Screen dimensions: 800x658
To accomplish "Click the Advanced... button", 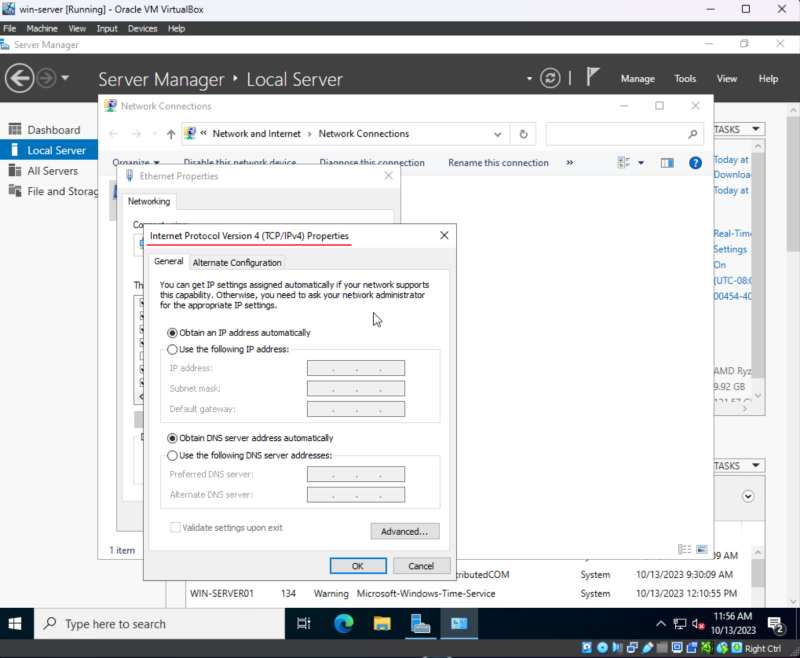I will [404, 531].
